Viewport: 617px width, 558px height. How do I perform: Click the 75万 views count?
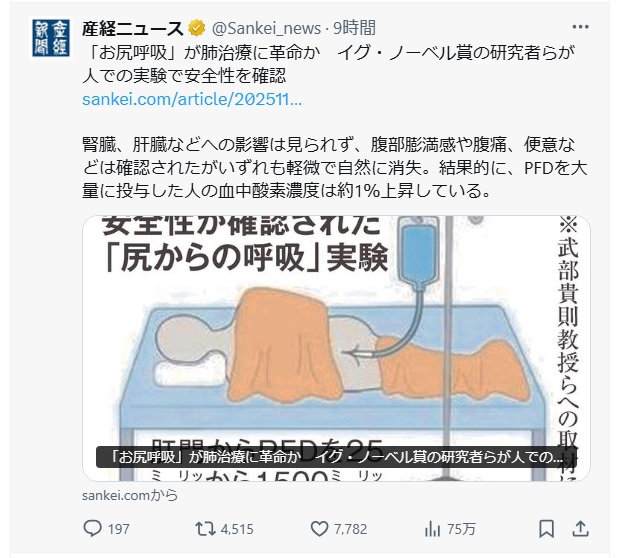[x=461, y=529]
